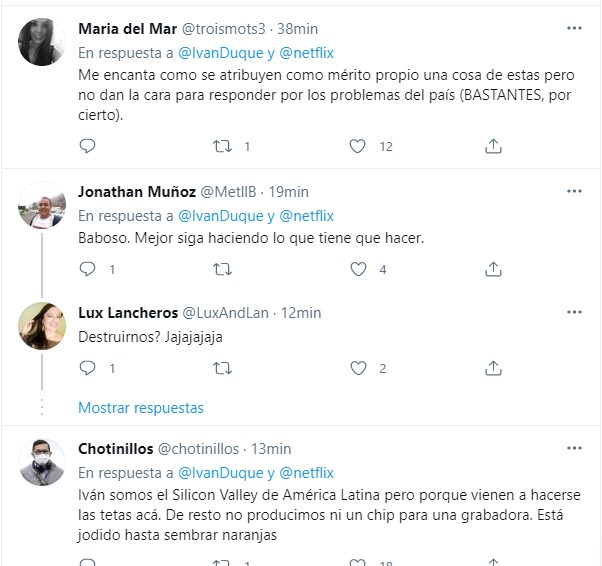Reply to Maria del Mar's tweet

click(87, 146)
